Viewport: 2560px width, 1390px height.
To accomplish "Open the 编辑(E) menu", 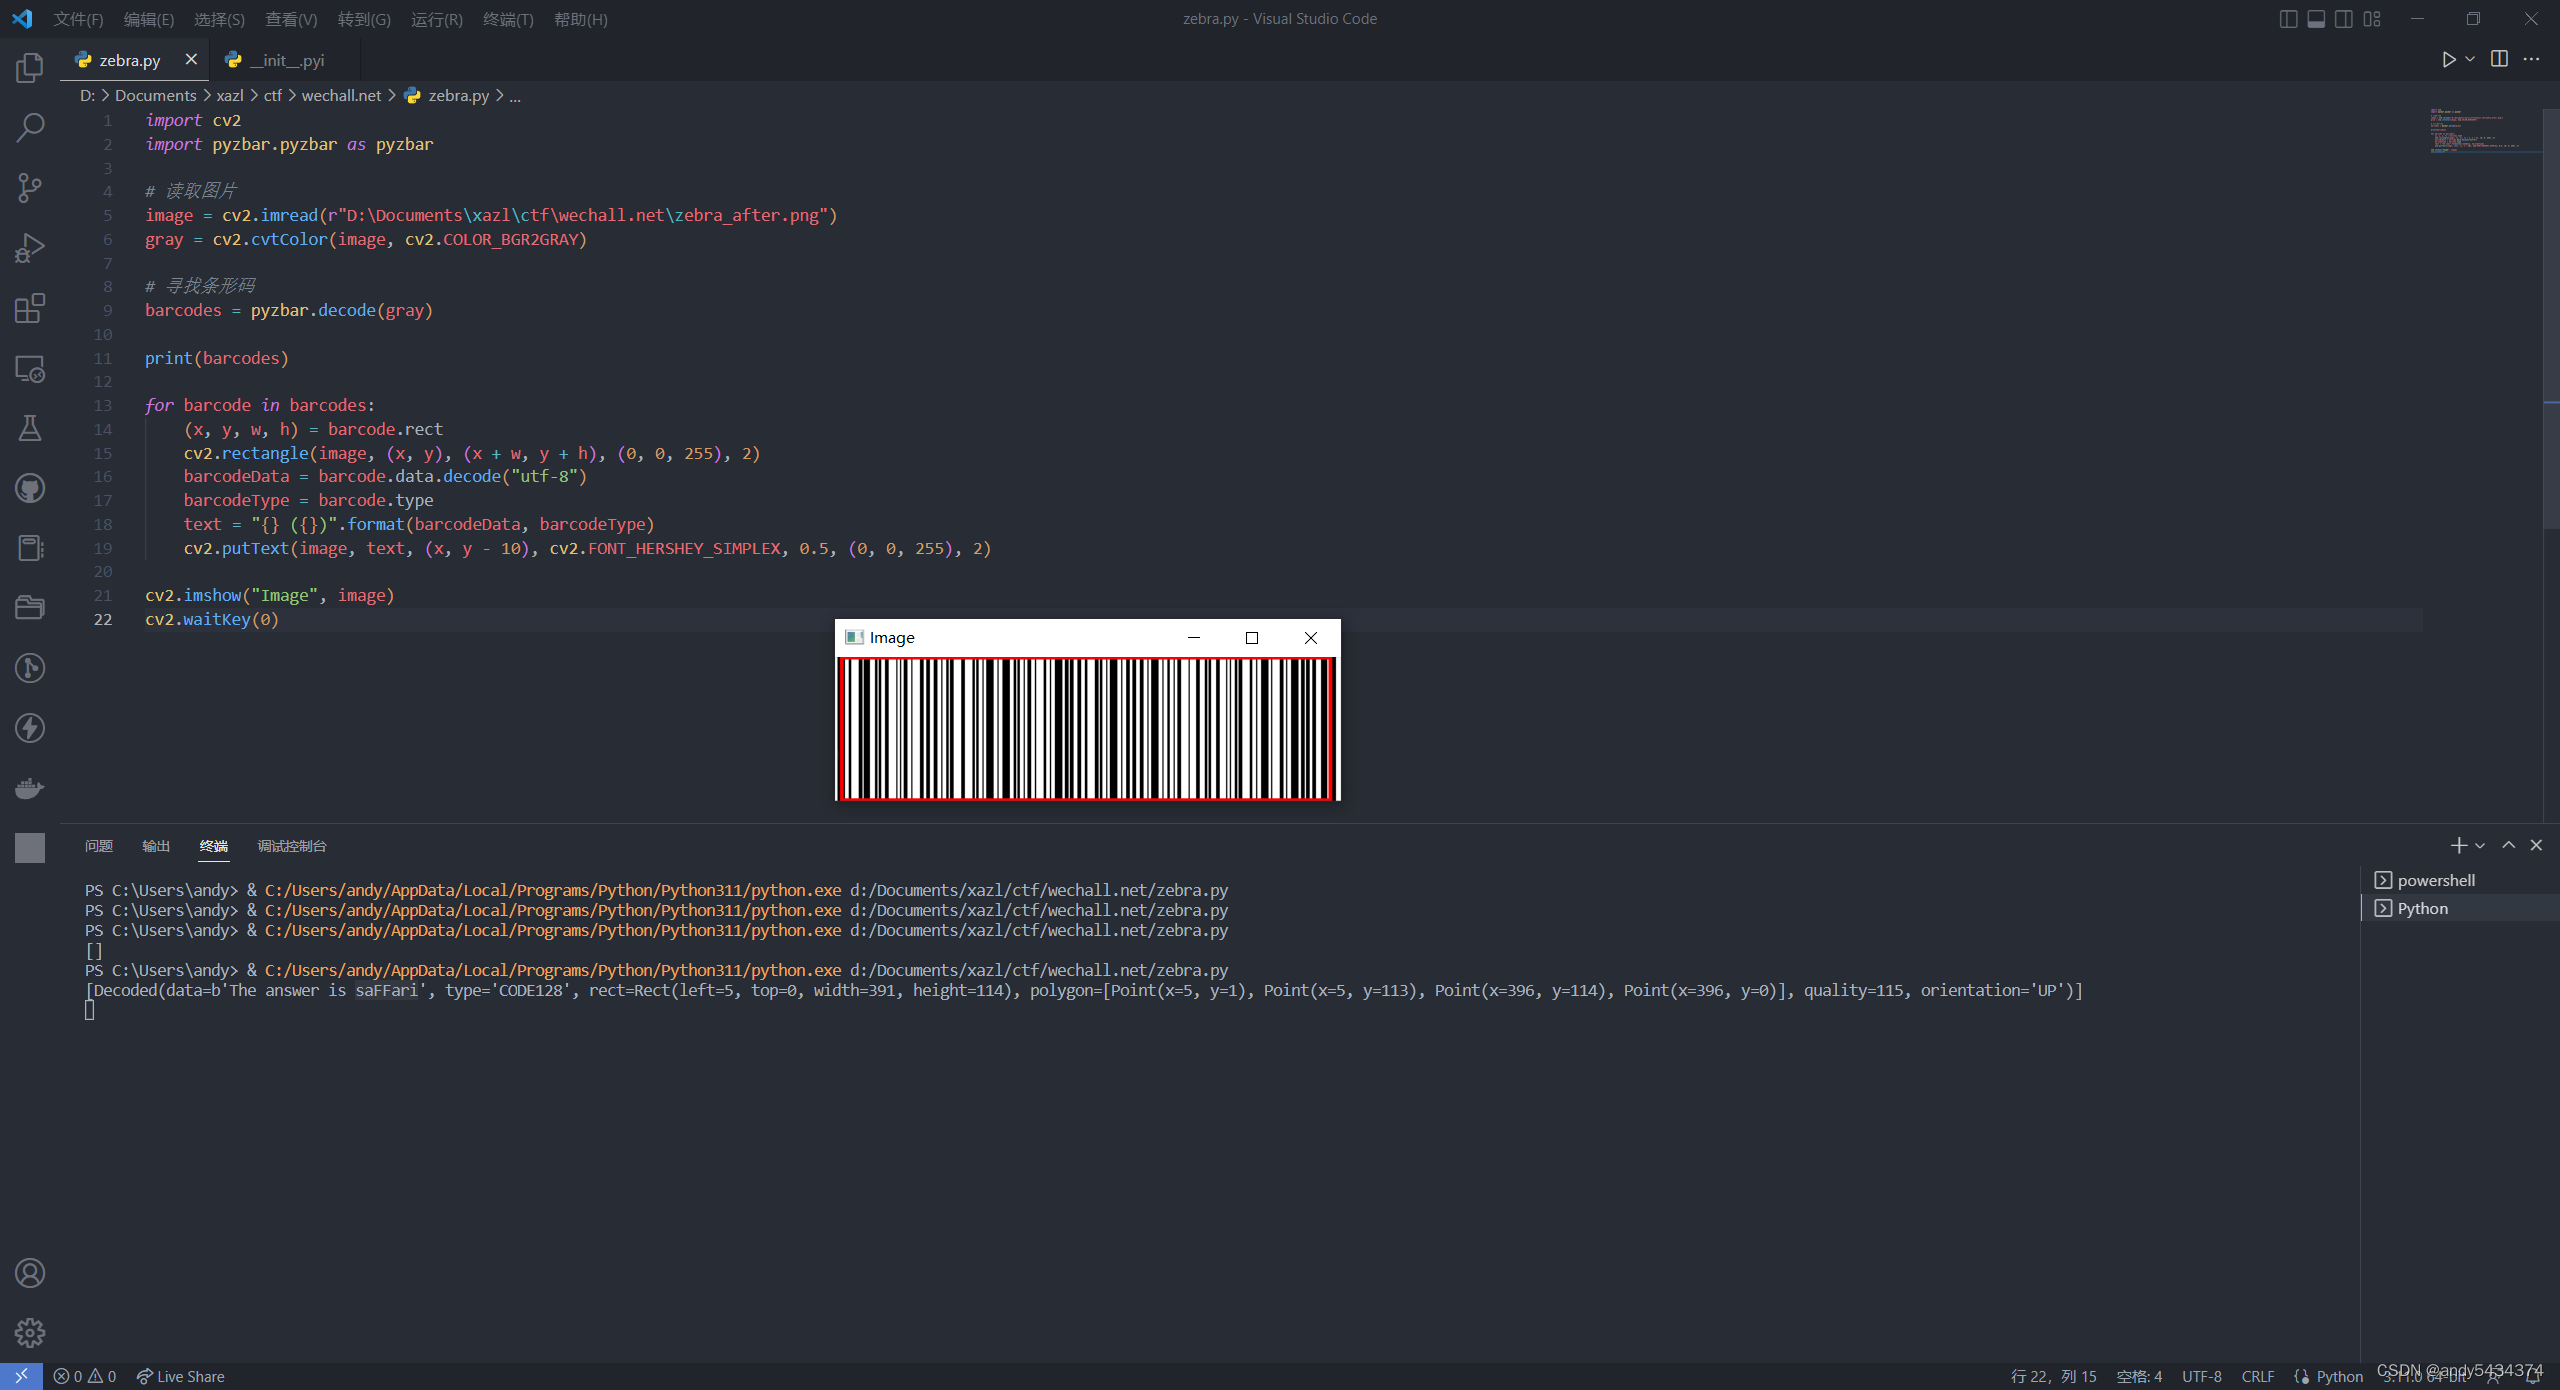I will point(148,19).
